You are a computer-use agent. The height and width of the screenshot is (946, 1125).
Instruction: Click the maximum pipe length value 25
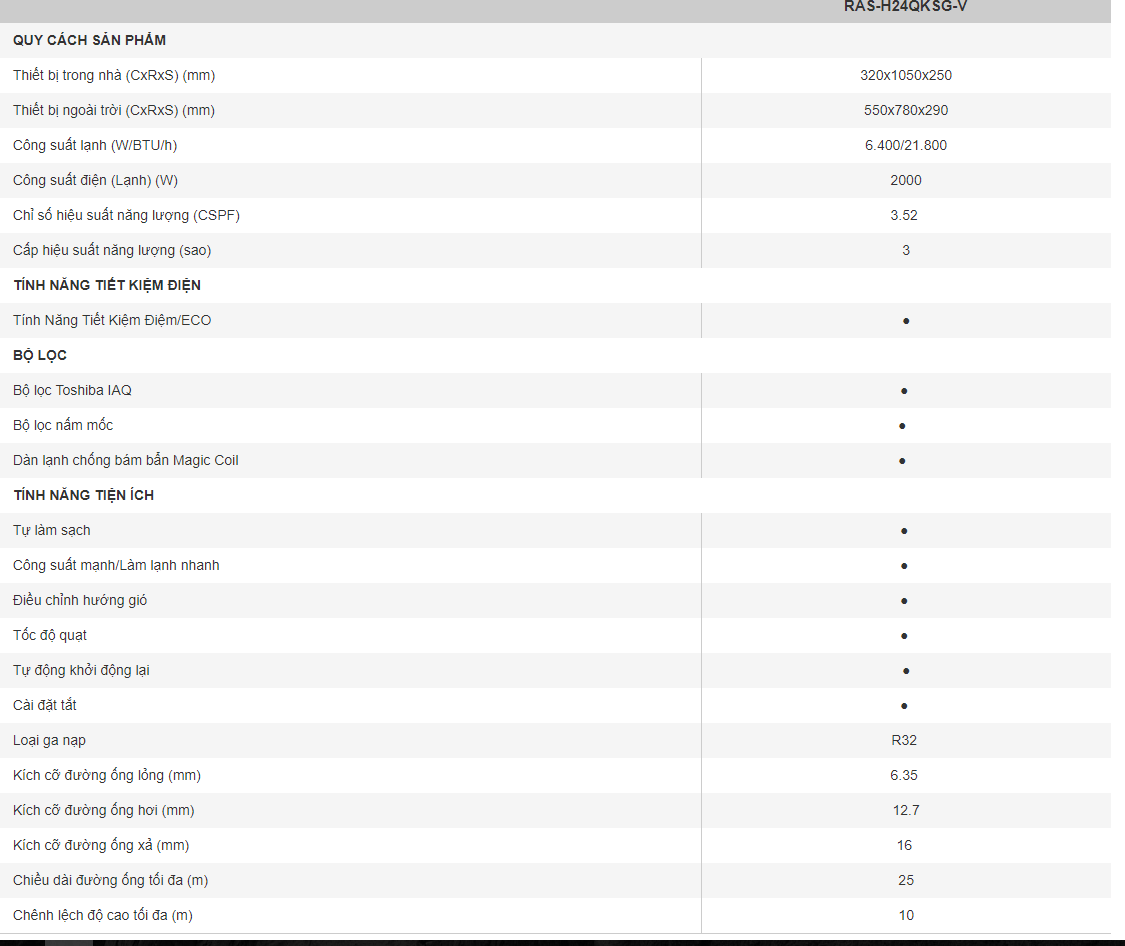pyautogui.click(x=905, y=880)
